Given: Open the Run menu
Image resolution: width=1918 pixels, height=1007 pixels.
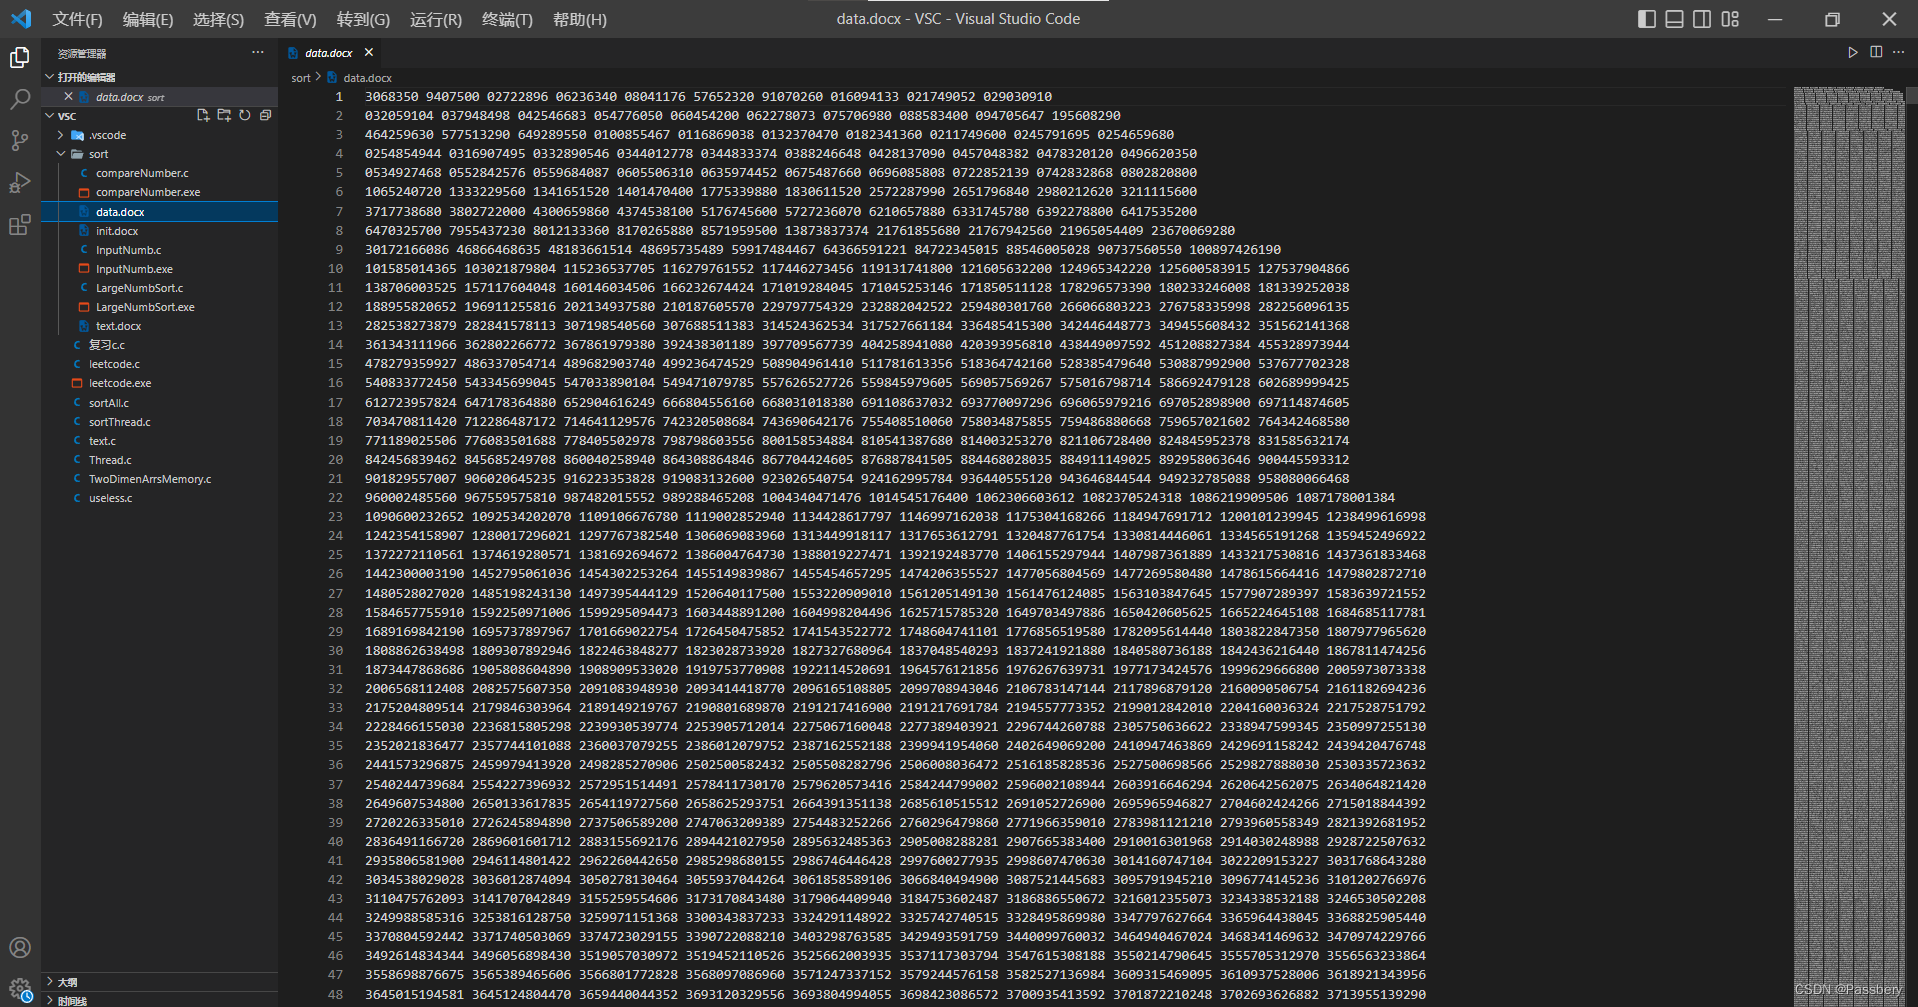Looking at the screenshot, I should 436,19.
